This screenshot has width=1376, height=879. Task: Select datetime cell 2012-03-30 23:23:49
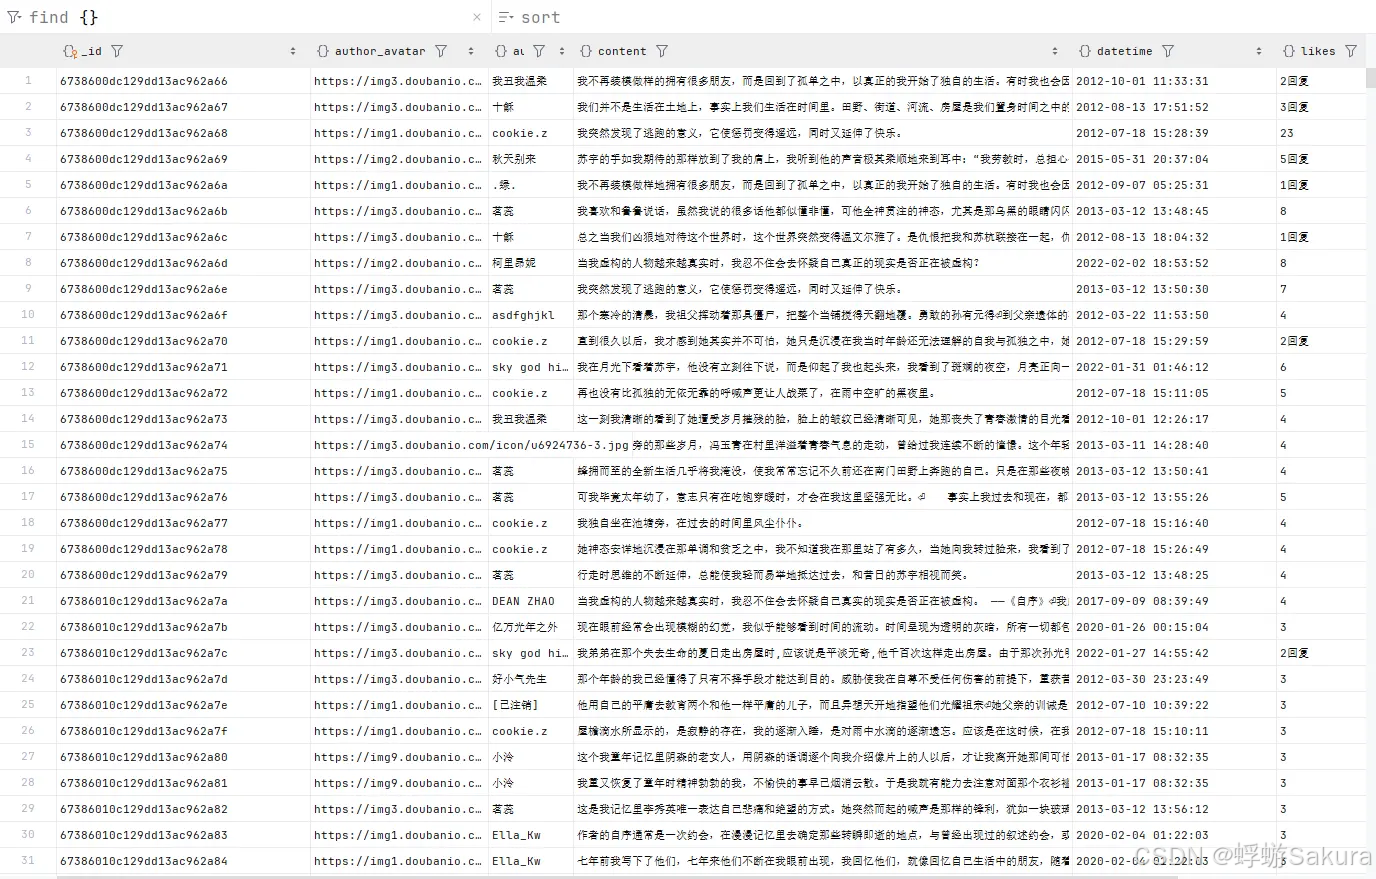[x=1173, y=679]
